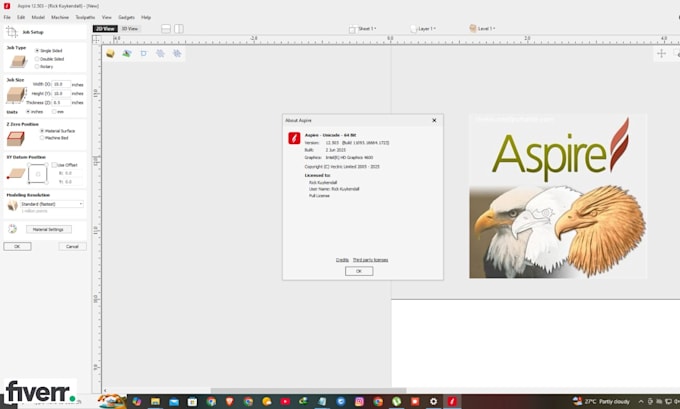Open the Brave browser from the taskbar

(229, 402)
